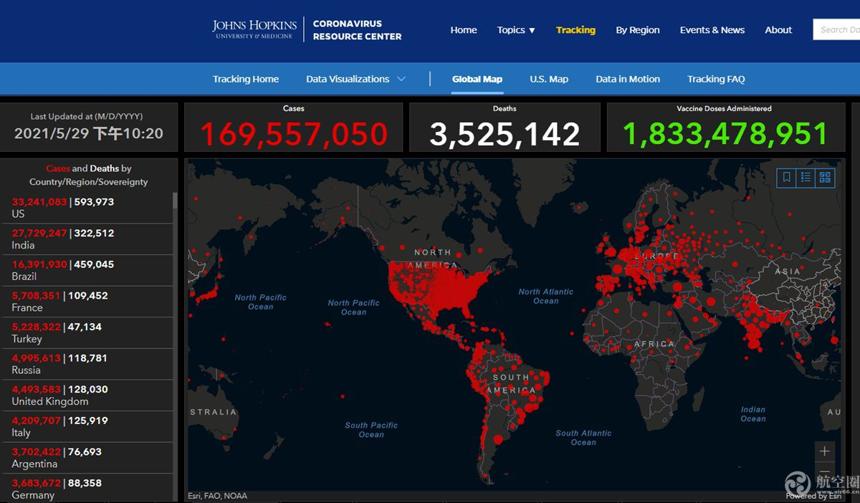This screenshot has height=503, width=860.
Task: Click the North America map label
Action: click(x=433, y=258)
